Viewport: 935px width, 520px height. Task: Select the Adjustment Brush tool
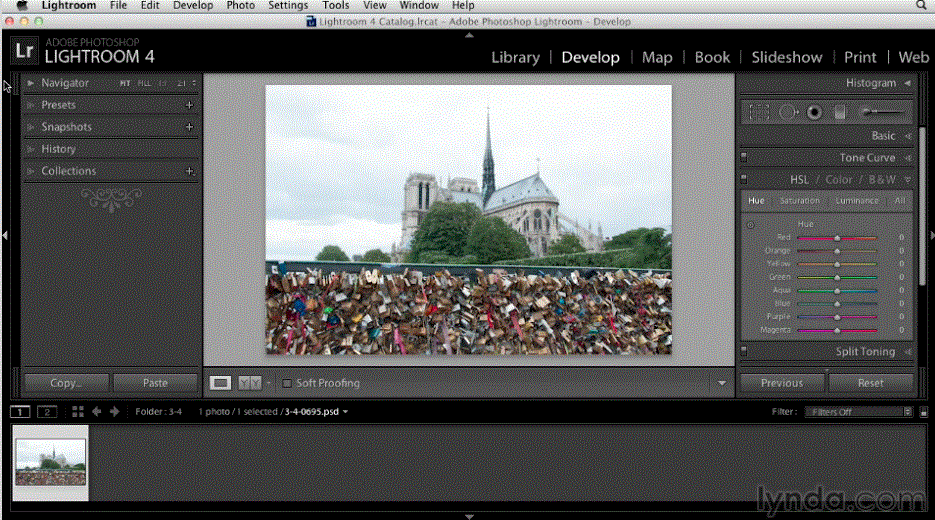pyautogui.click(x=883, y=112)
